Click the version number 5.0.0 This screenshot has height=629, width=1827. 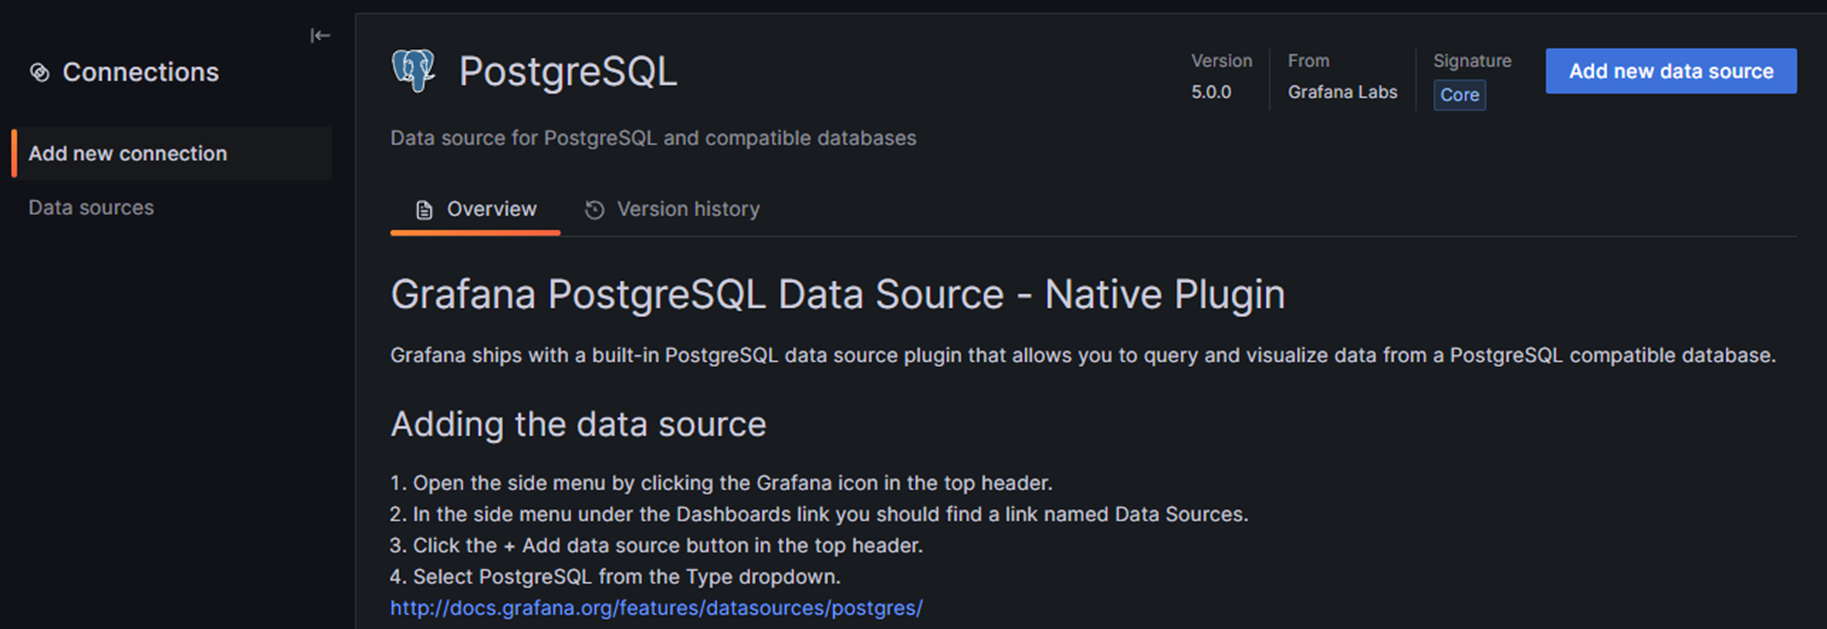click(x=1211, y=92)
